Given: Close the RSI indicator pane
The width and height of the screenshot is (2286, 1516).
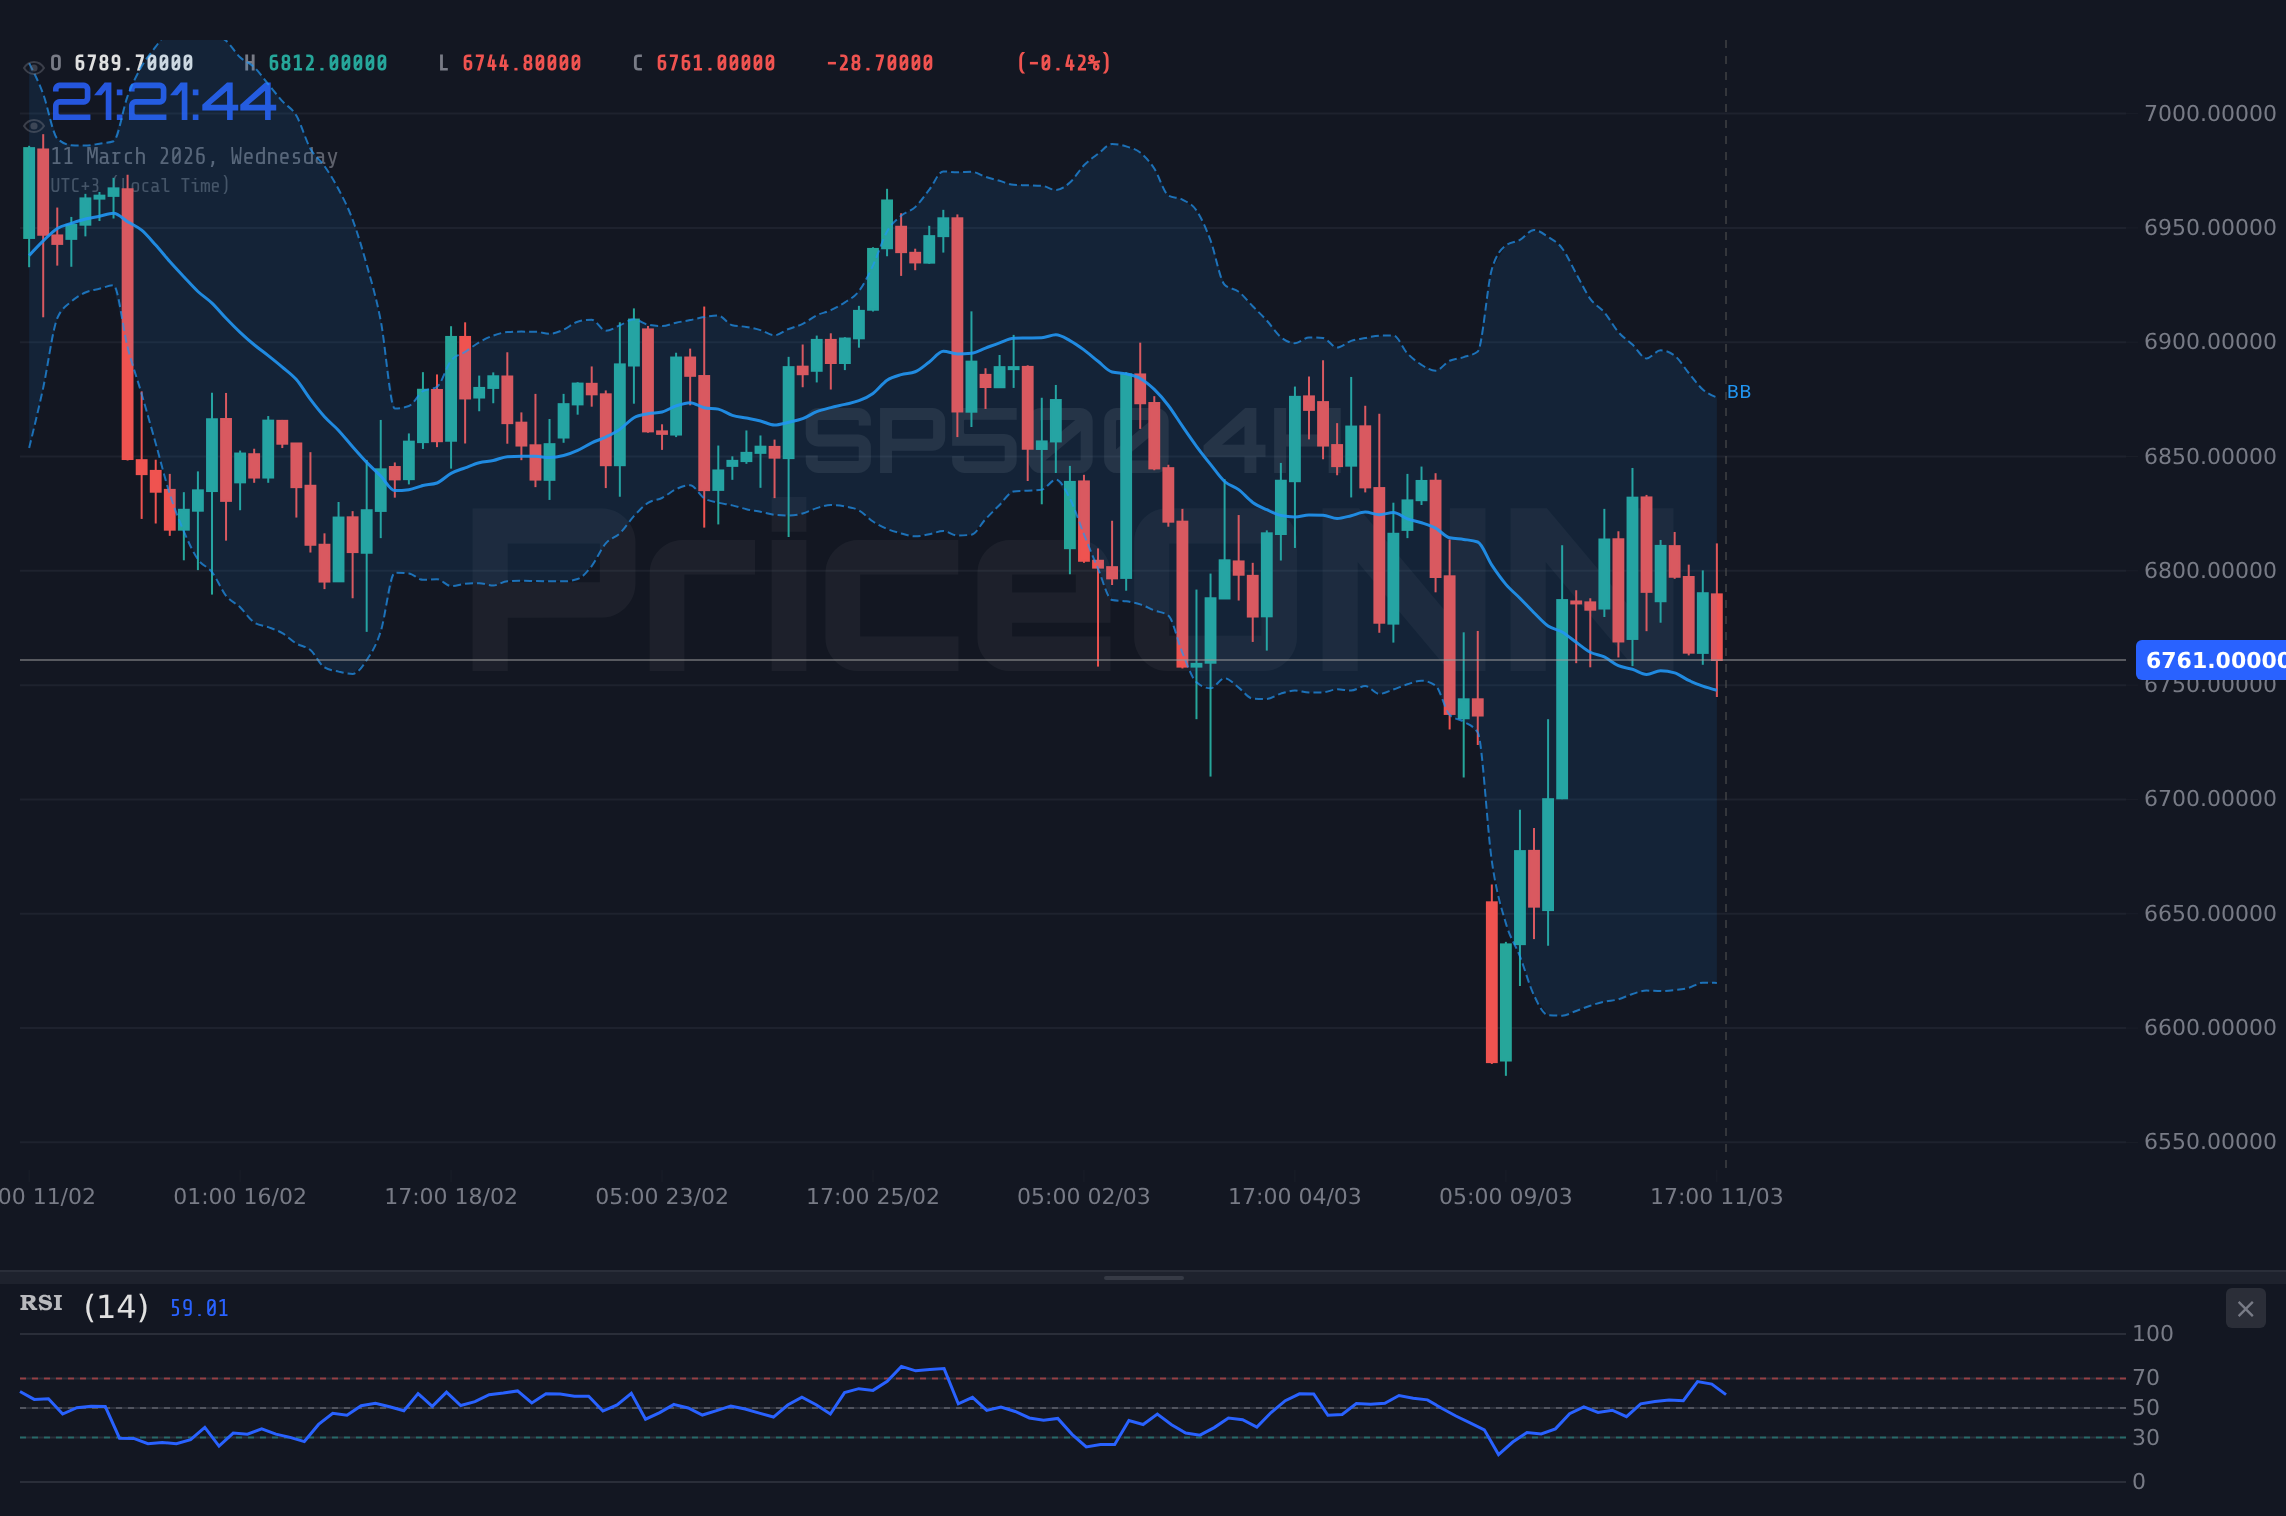Looking at the screenshot, I should pos(2245,1309).
